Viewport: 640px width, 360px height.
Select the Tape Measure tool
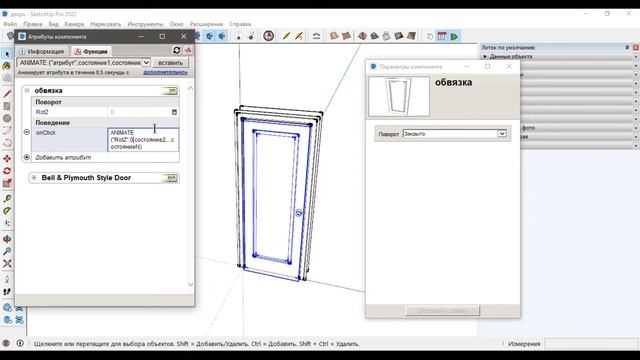coord(7,199)
